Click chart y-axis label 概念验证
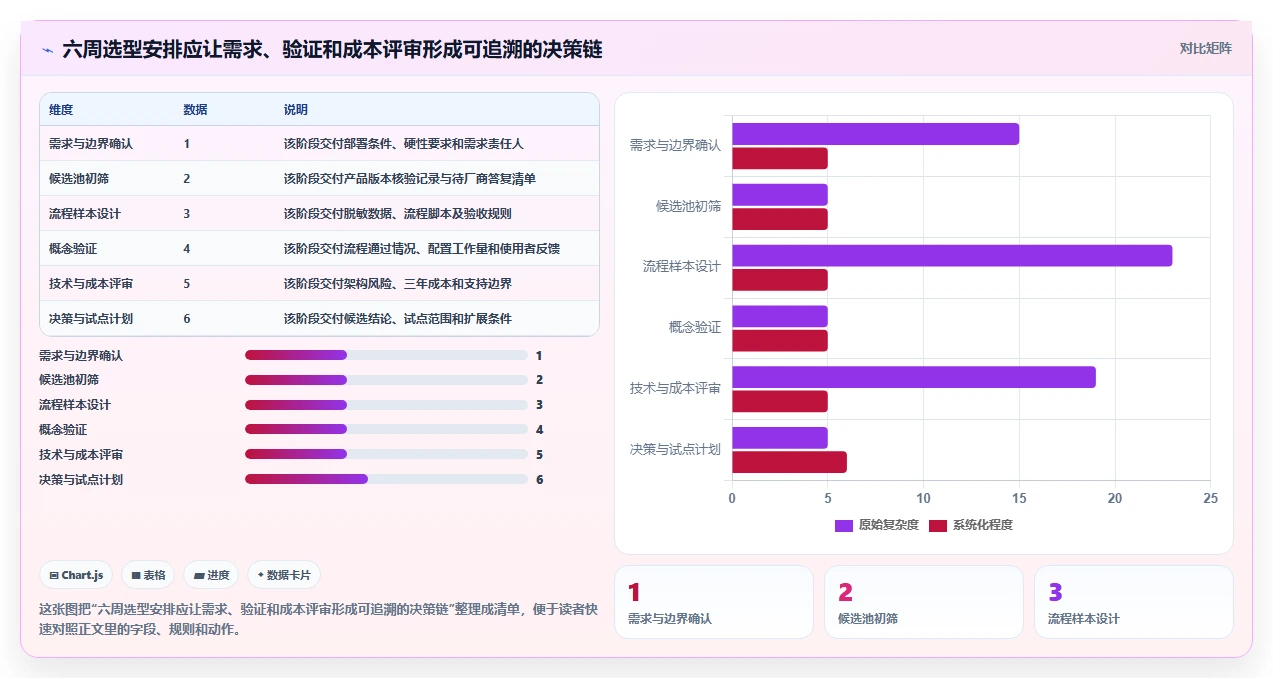This screenshot has width=1273, height=678. point(695,327)
